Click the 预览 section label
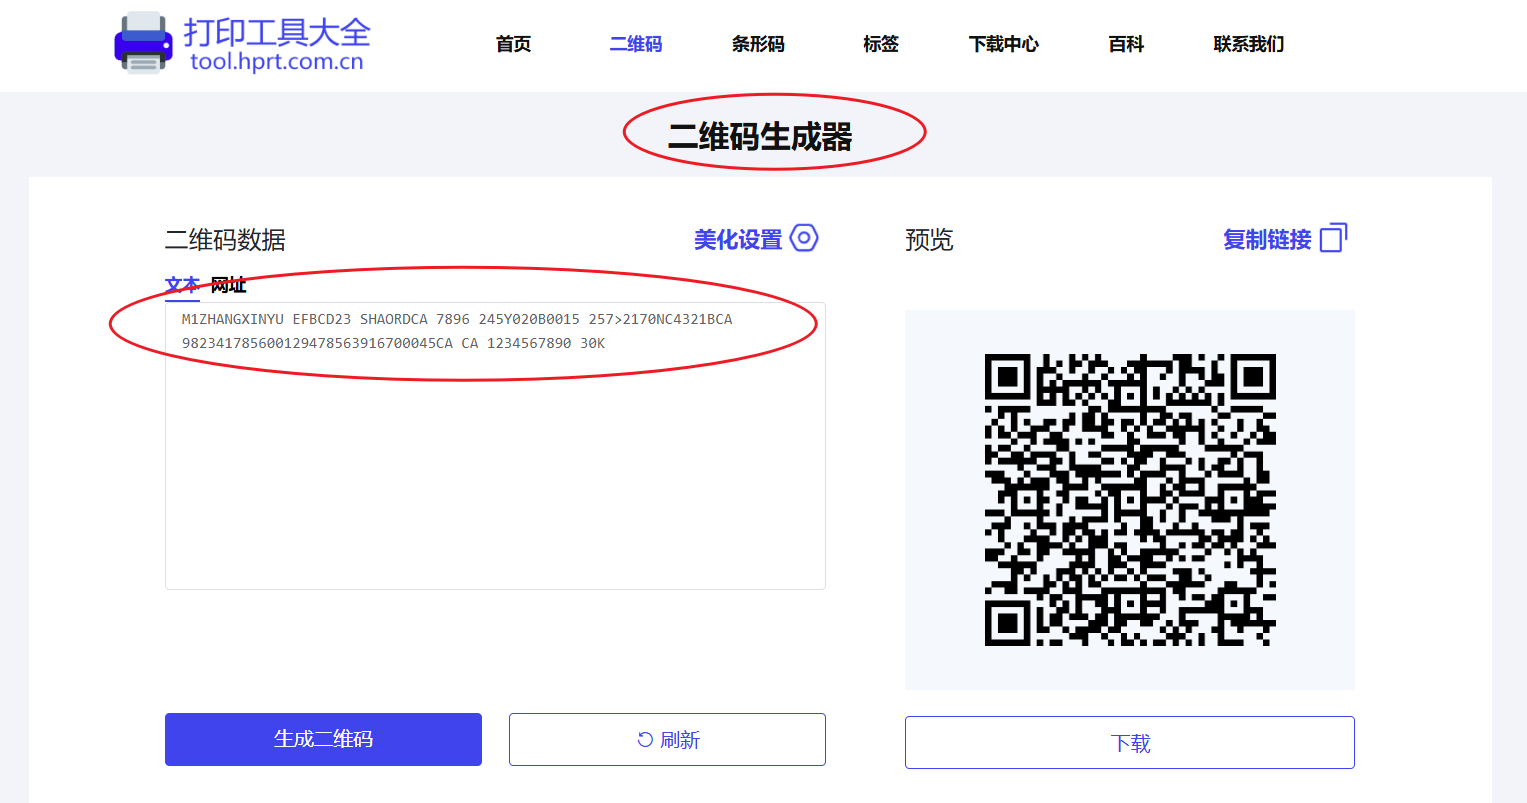Screen dimensions: 1527x803 click(x=929, y=240)
